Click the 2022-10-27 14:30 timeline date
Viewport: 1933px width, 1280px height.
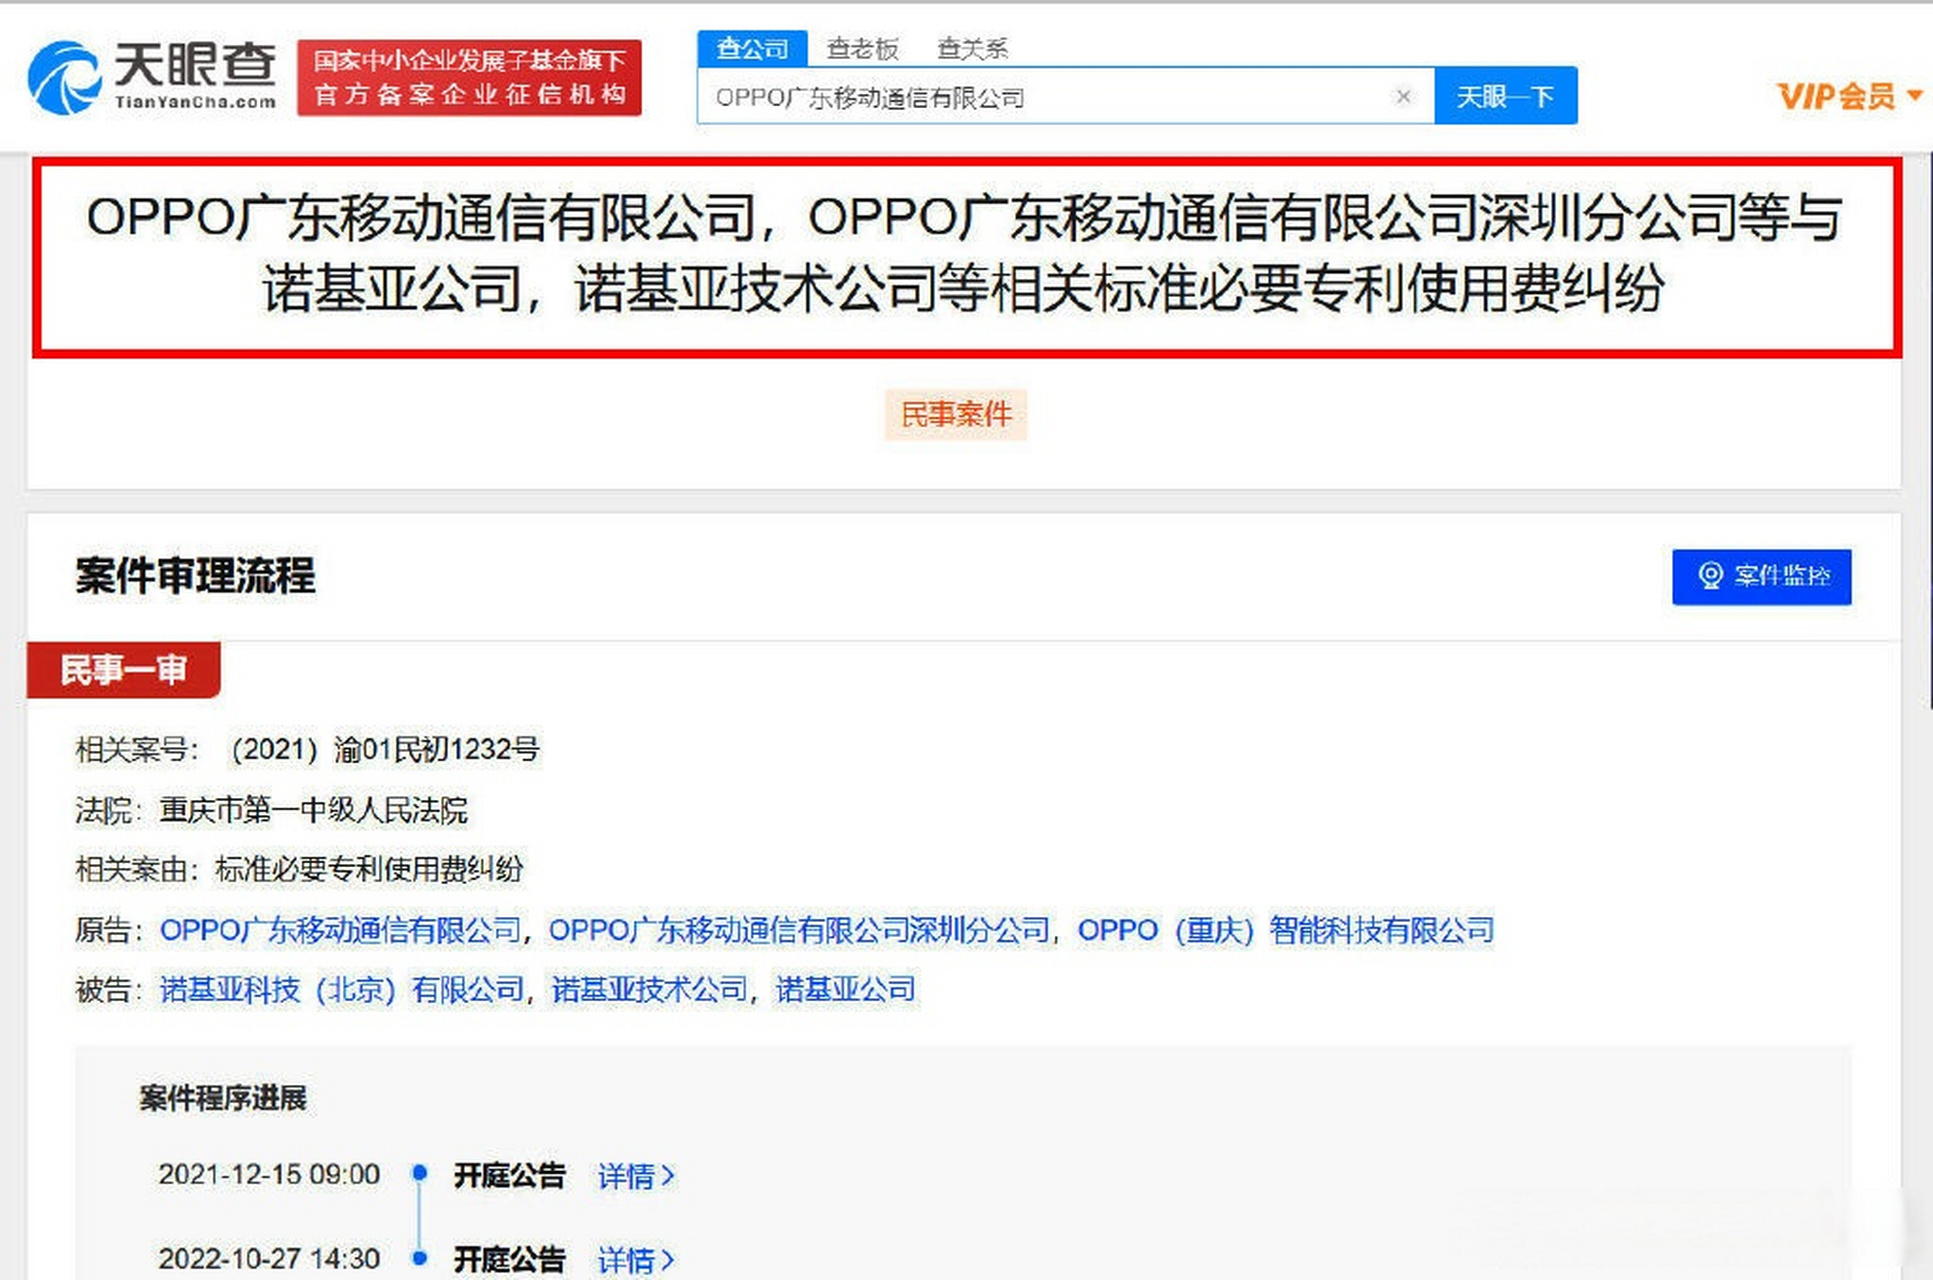point(269,1258)
